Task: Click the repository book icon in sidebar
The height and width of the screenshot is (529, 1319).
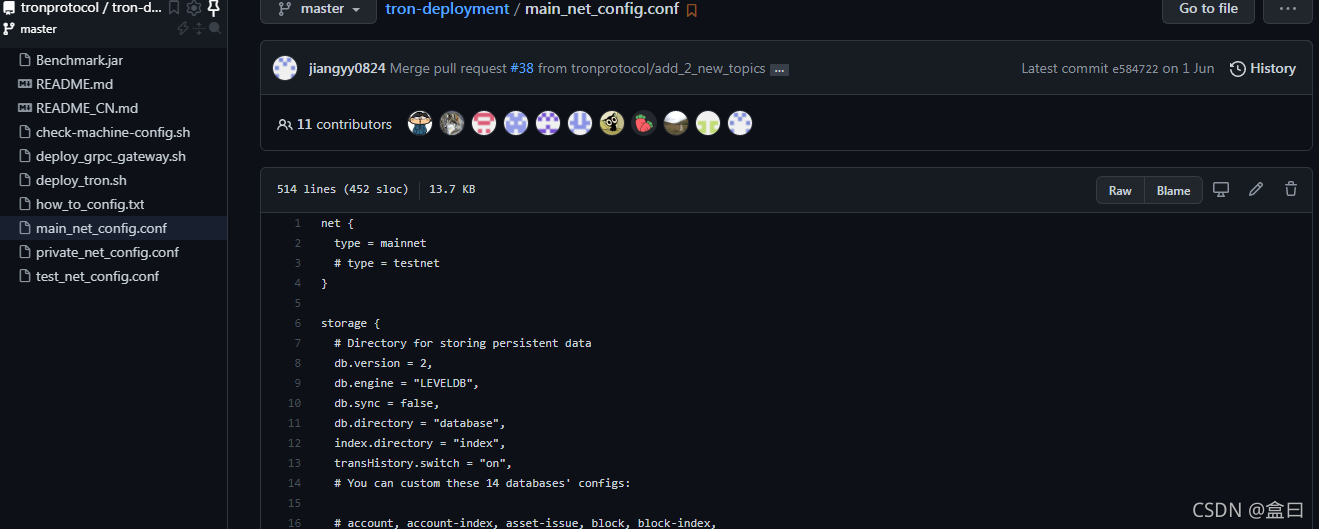Action: (x=9, y=8)
